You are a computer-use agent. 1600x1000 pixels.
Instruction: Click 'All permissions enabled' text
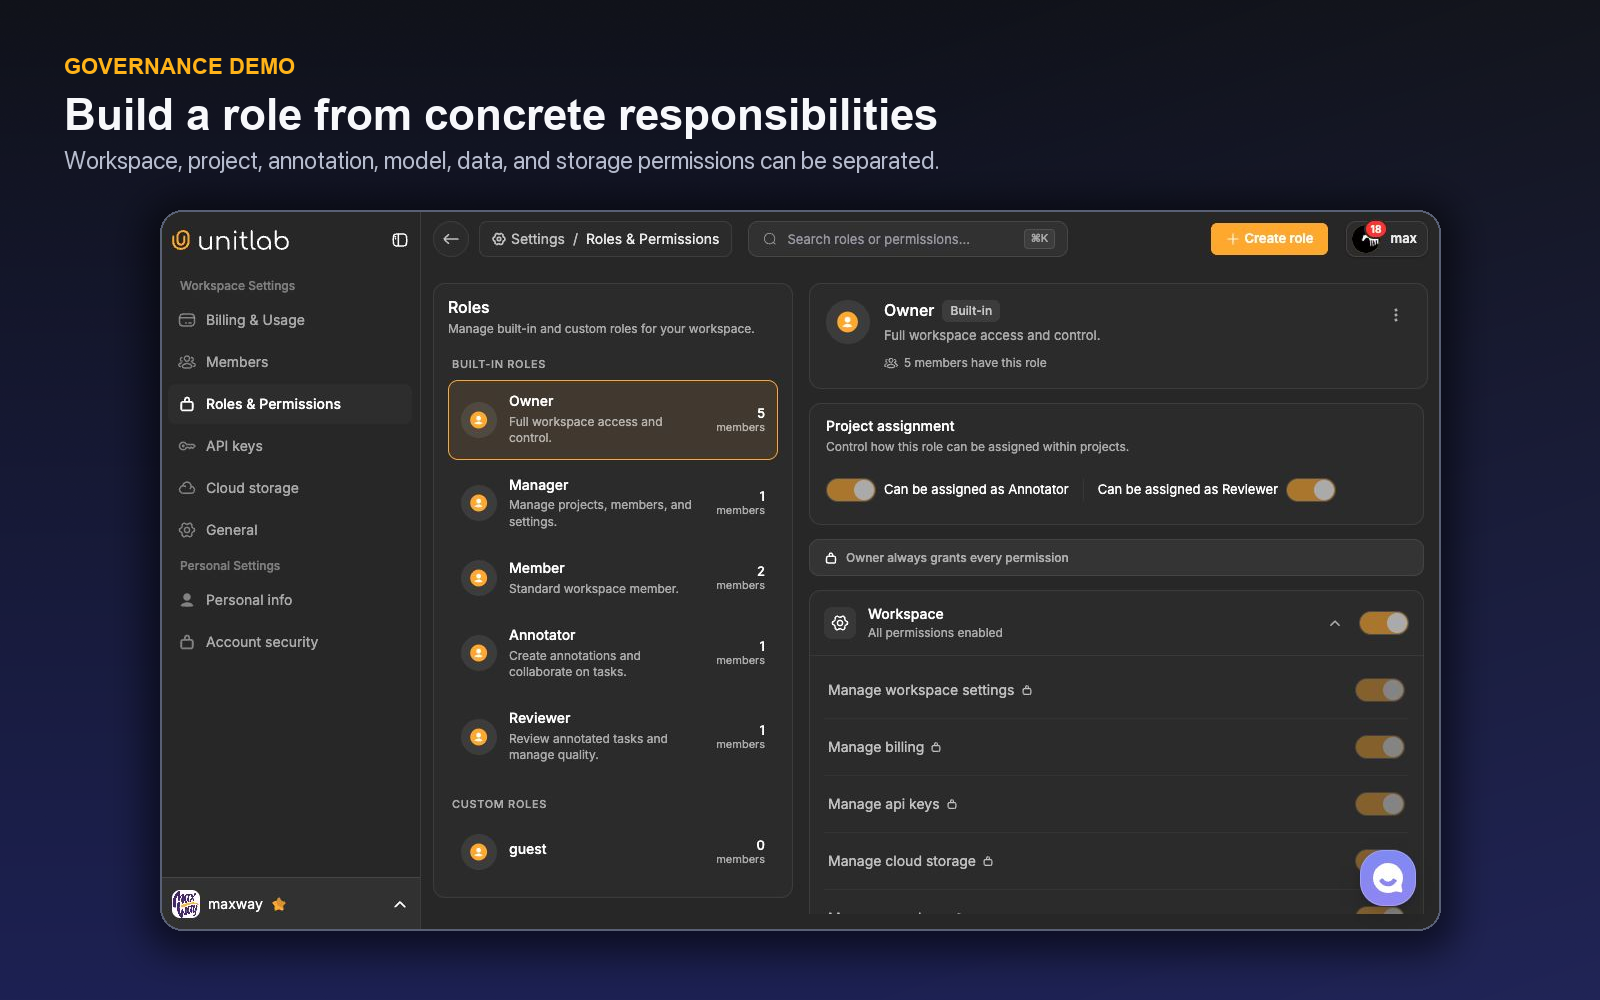click(935, 633)
